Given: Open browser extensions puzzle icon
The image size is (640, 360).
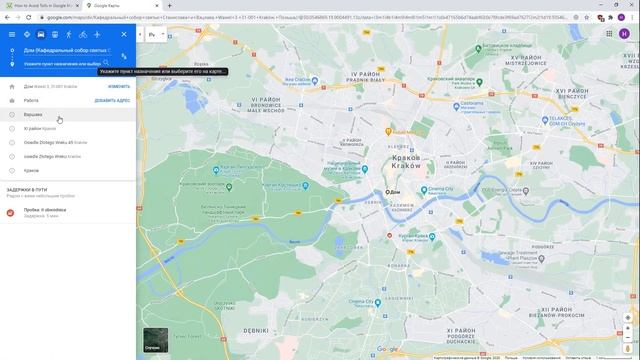Looking at the screenshot, I should 610,18.
